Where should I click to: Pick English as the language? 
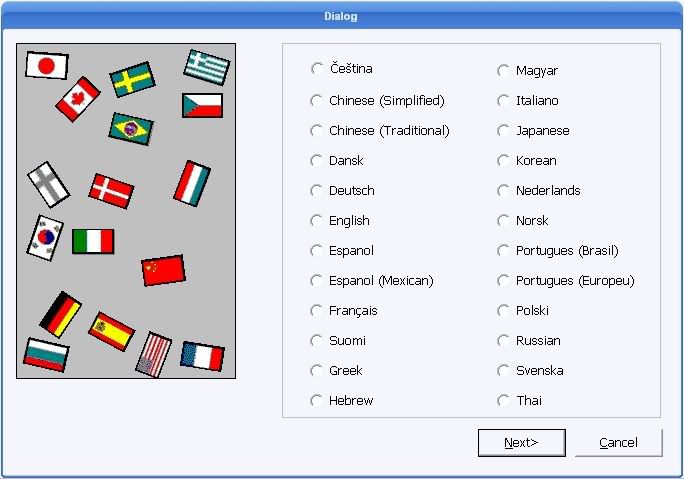(317, 221)
